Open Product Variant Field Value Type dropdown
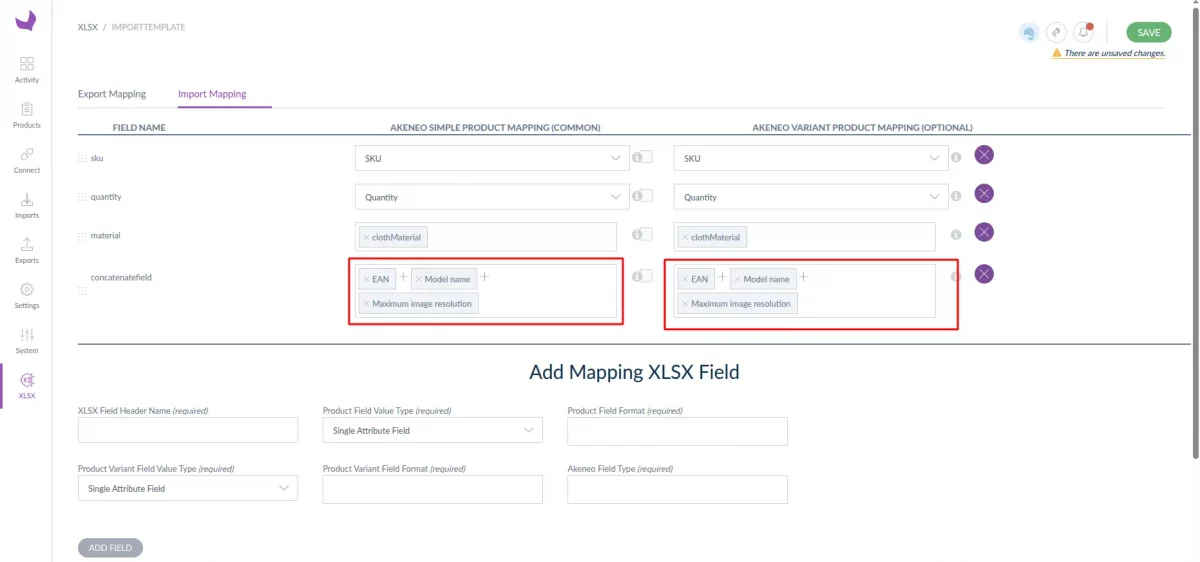Viewport: 1200px width, 562px height. (188, 489)
